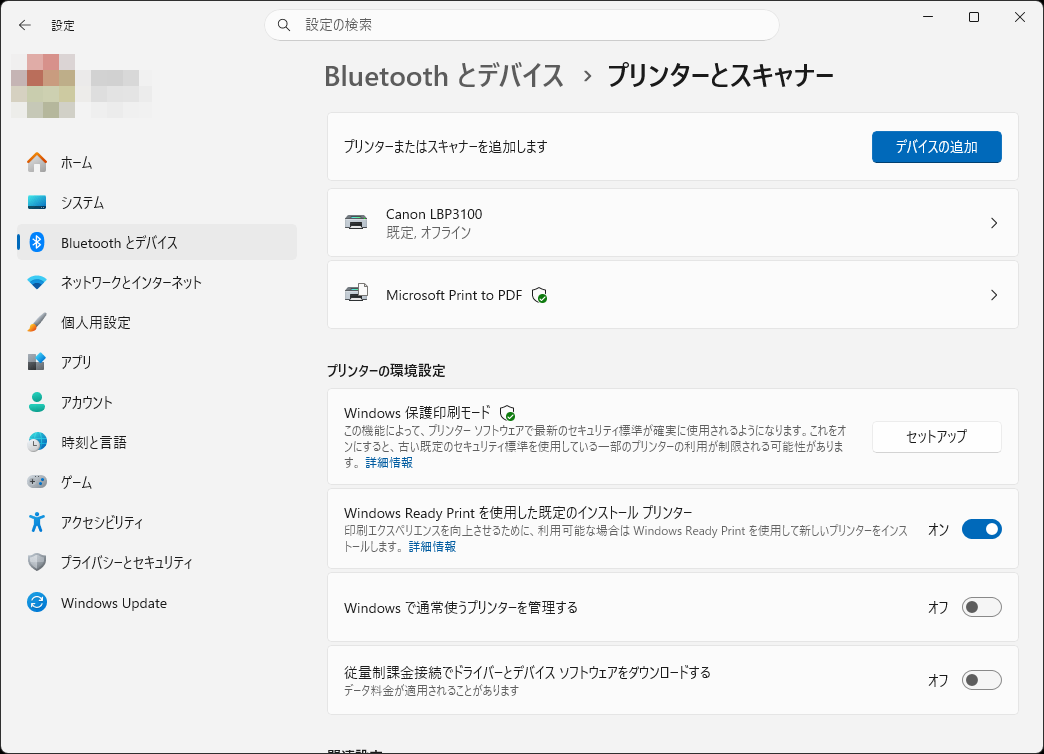The height and width of the screenshot is (754, 1044).
Task: Open 詳細情報 link under 保護印刷モード
Action: point(389,462)
